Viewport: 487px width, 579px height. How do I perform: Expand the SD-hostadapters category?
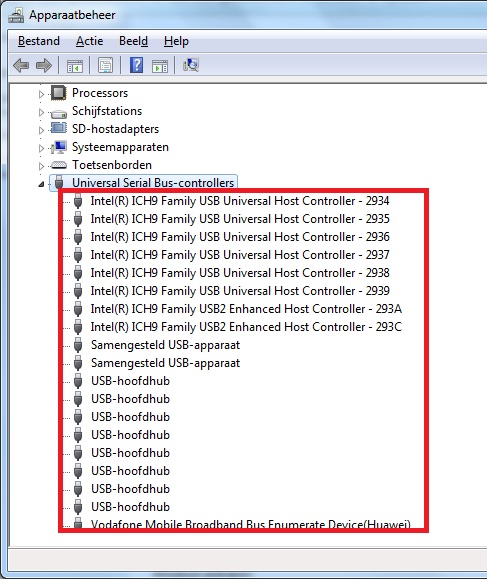pos(41,130)
